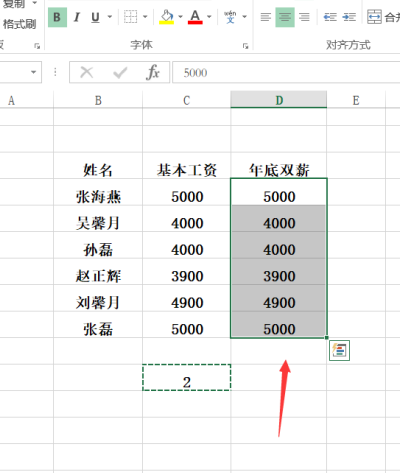Image resolution: width=400 pixels, height=473 pixels.
Task: Expand the borders dropdown arrow
Action: (145, 16)
